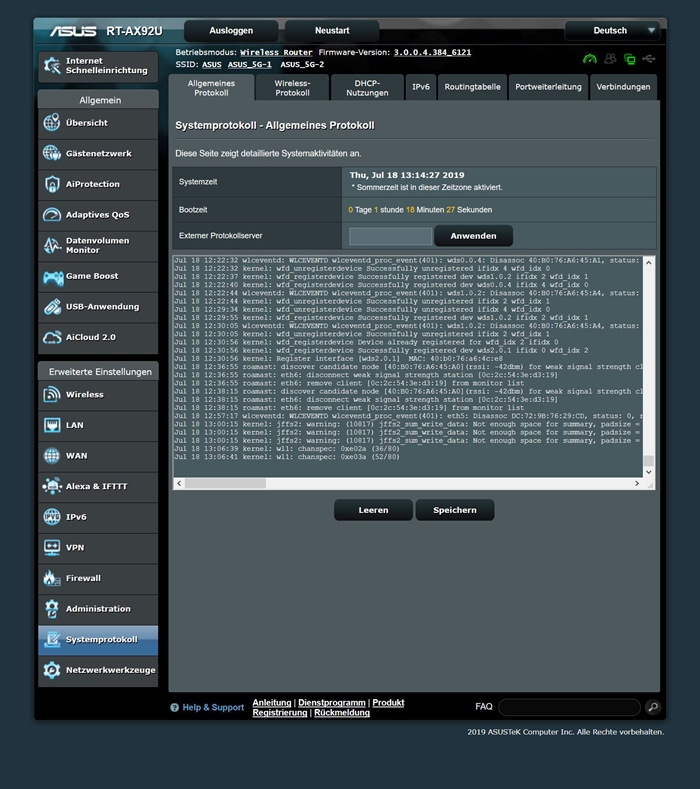Click the IPv6 sidebar icon
The image size is (700, 789).
point(51,517)
